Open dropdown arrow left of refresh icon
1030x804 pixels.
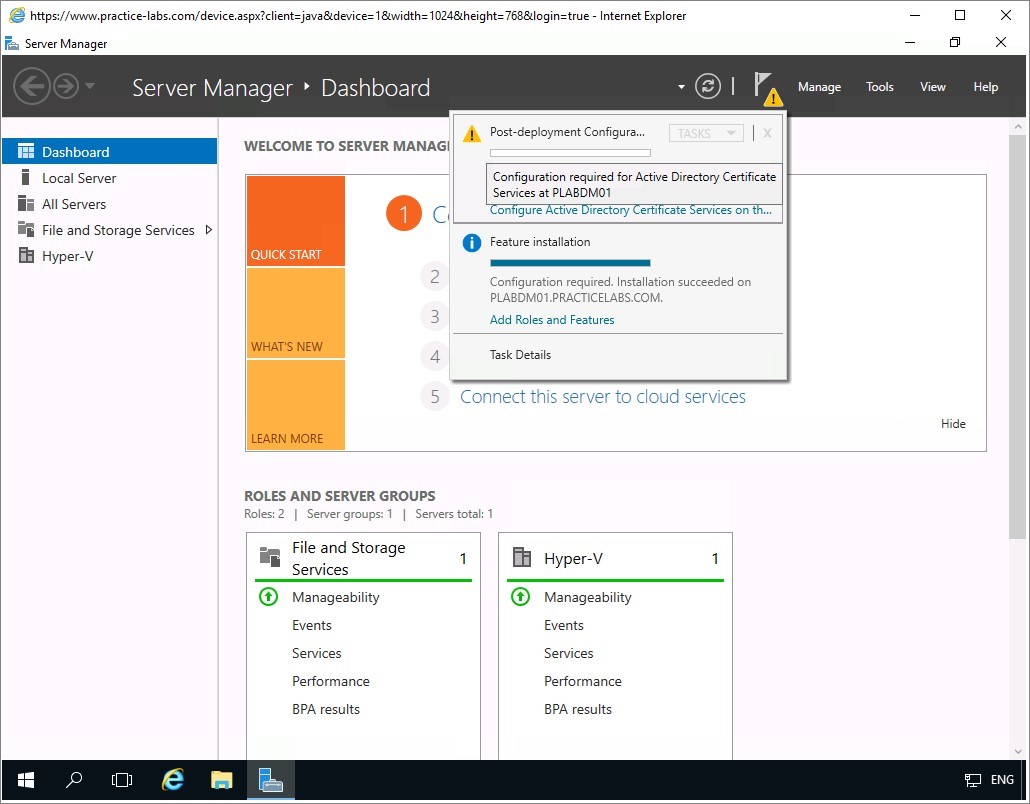(681, 87)
